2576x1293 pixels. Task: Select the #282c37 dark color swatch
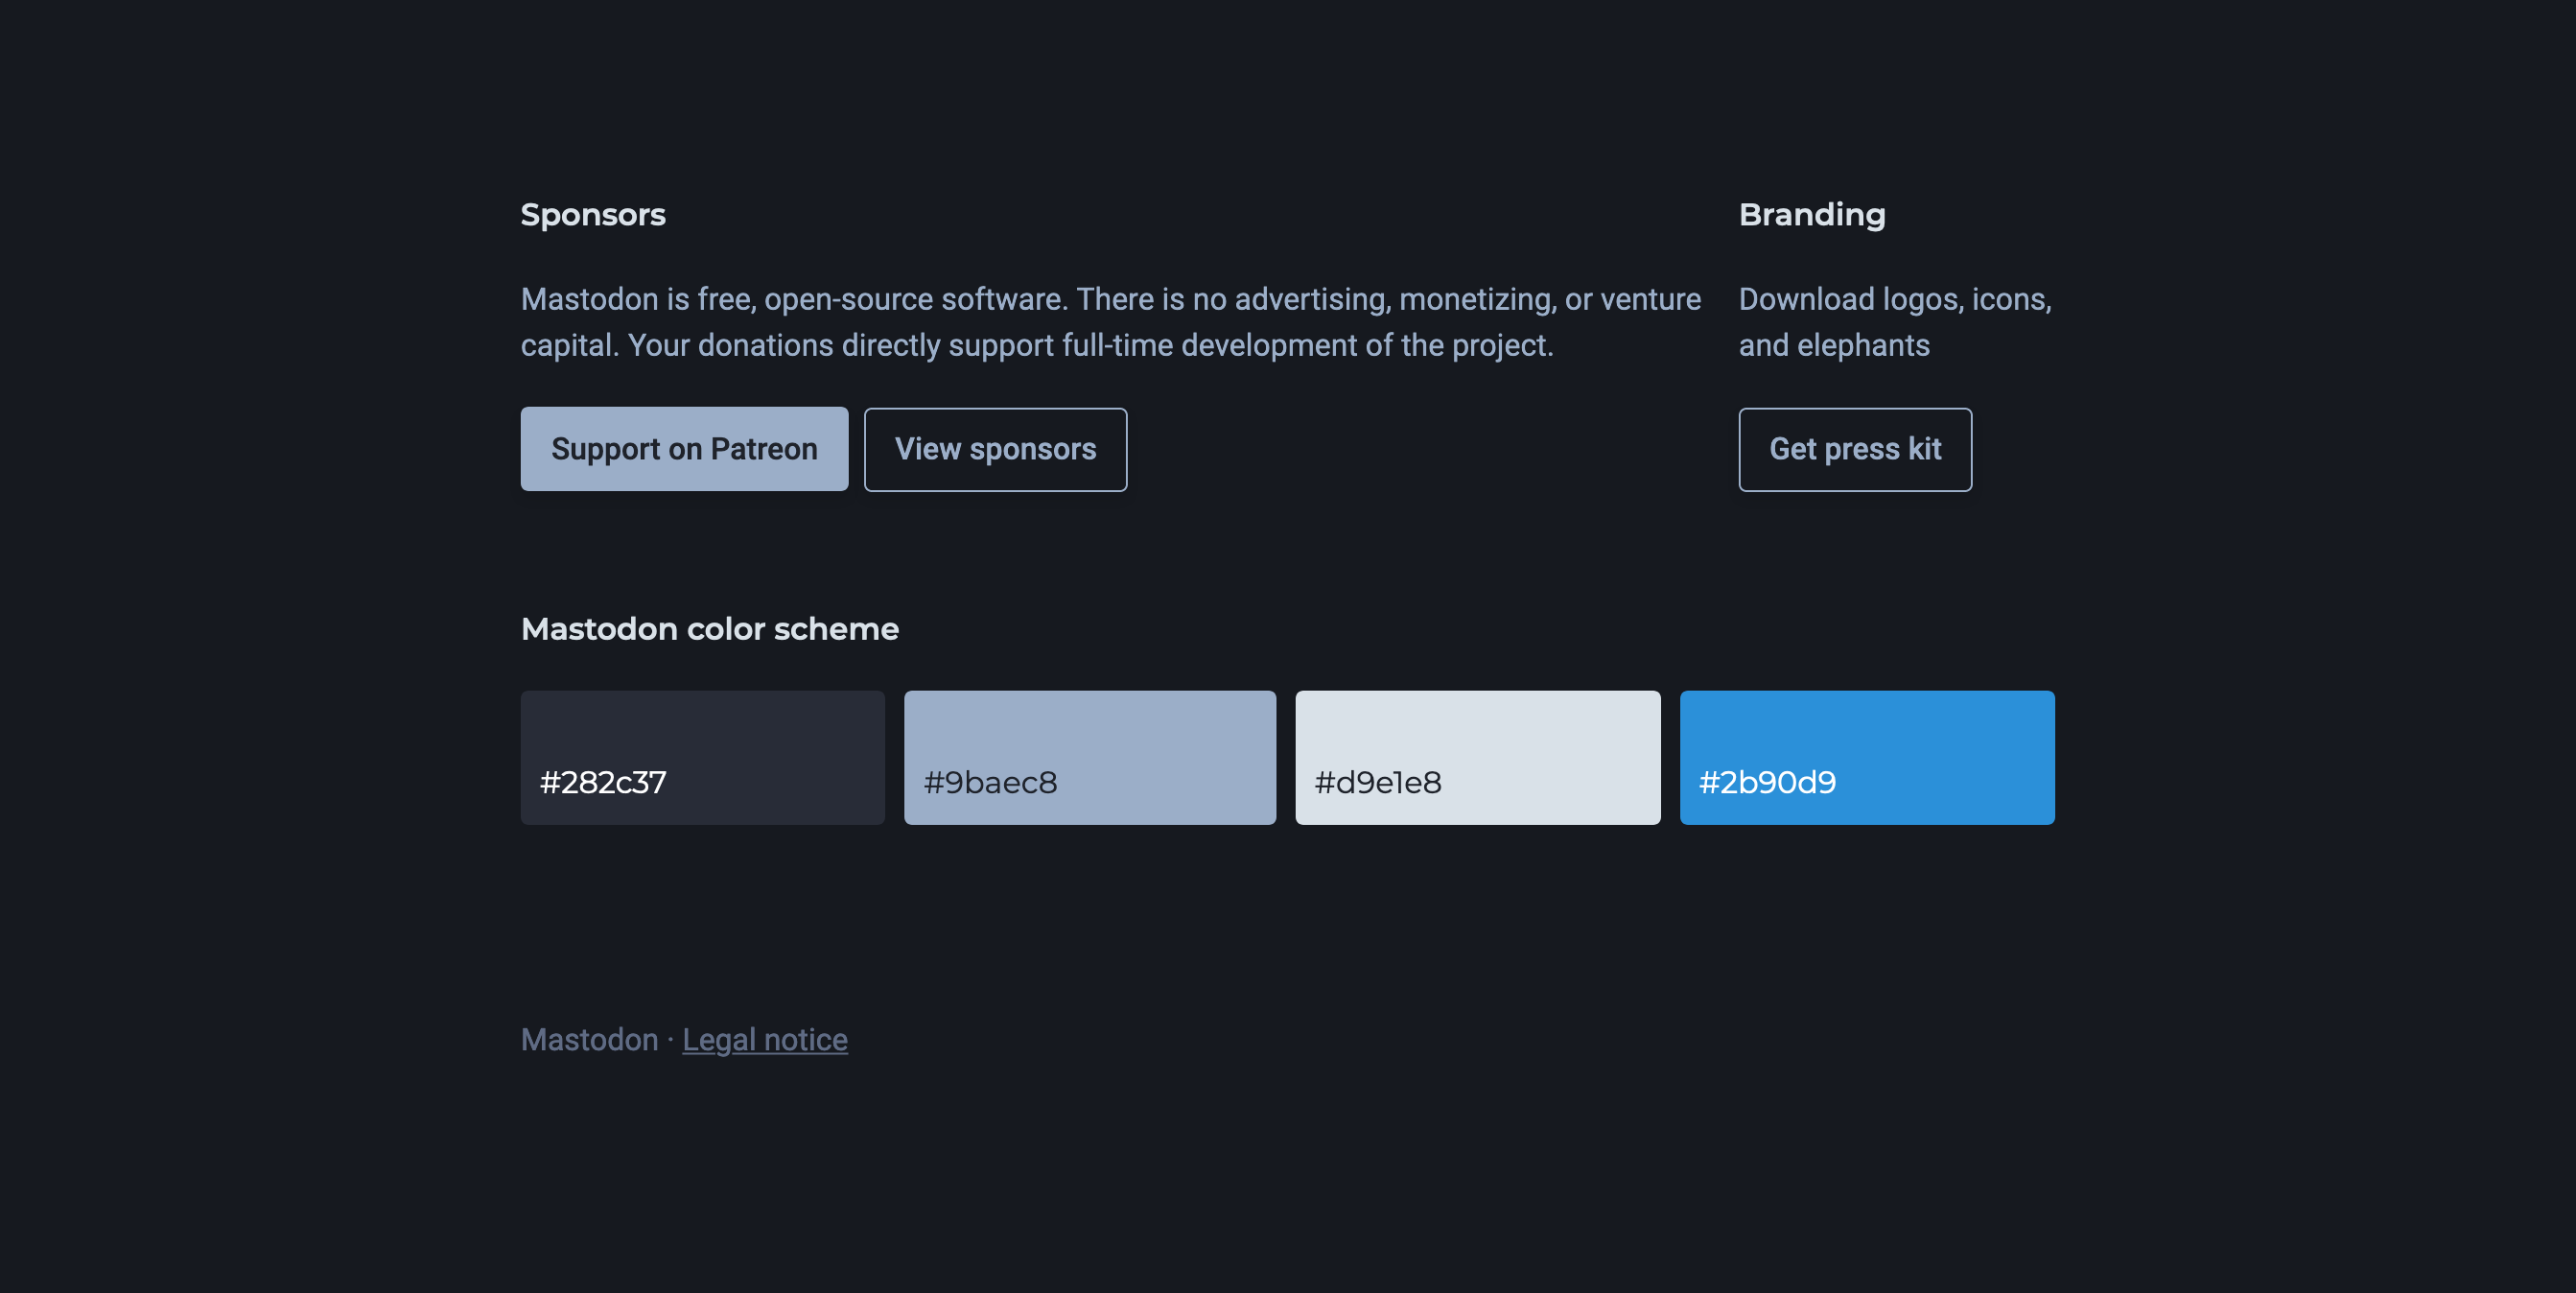703,757
